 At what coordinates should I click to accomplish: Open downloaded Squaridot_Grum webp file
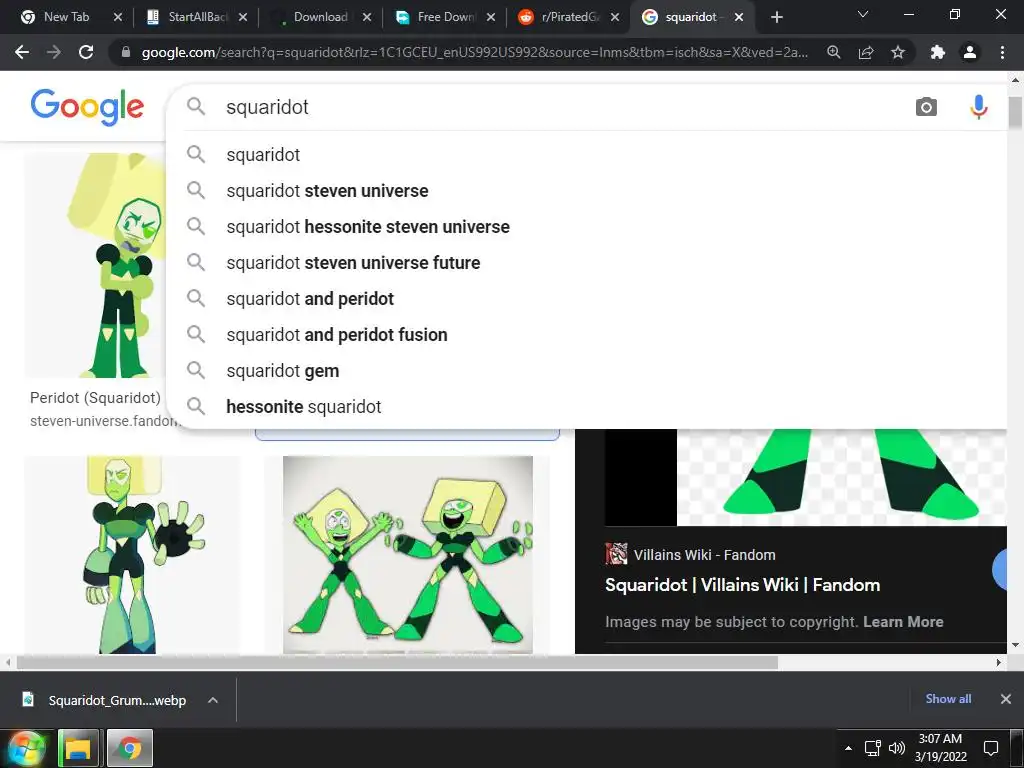click(116, 700)
